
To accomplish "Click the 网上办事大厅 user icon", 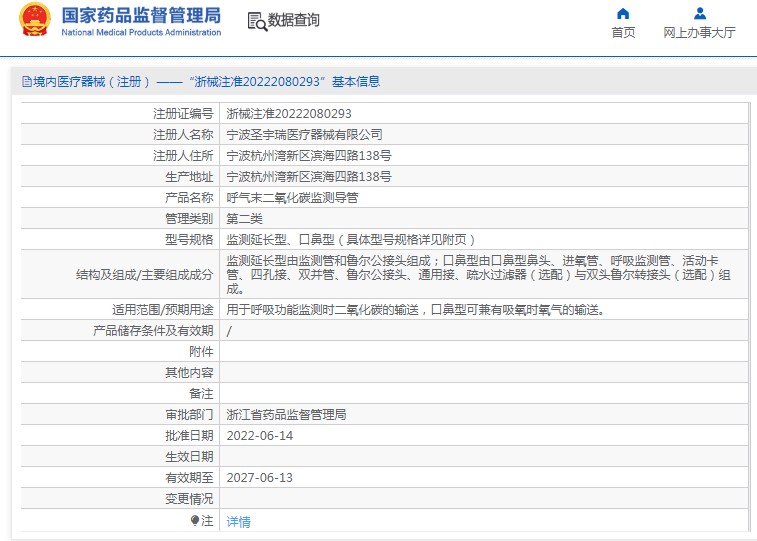I will (x=700, y=14).
